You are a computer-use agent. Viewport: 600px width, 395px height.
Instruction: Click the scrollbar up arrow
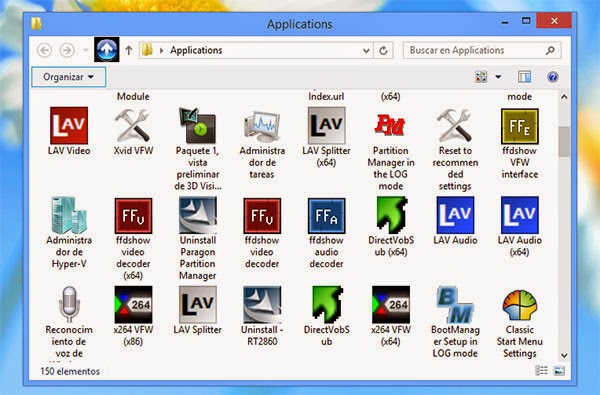point(564,97)
